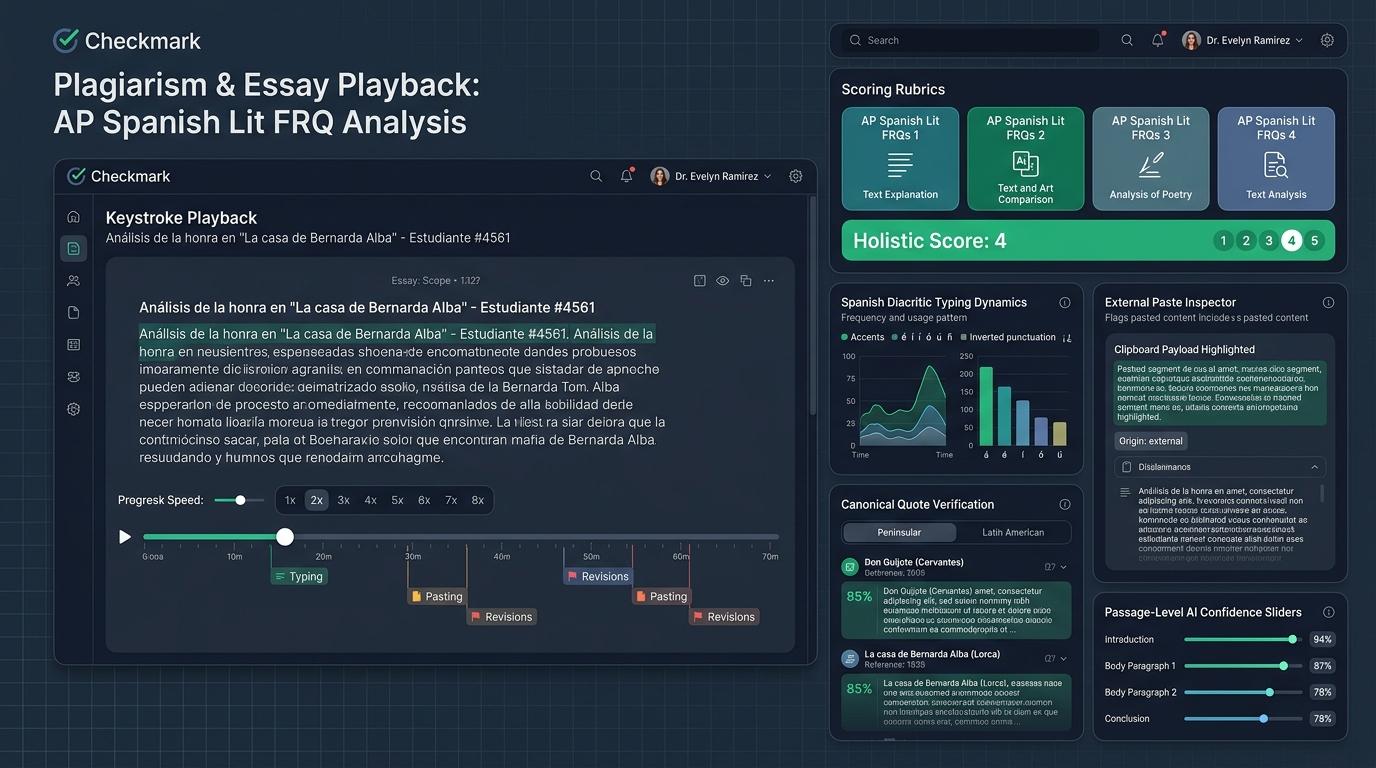Open the users icon in the left sidebar
The height and width of the screenshot is (768, 1376).
tap(73, 281)
